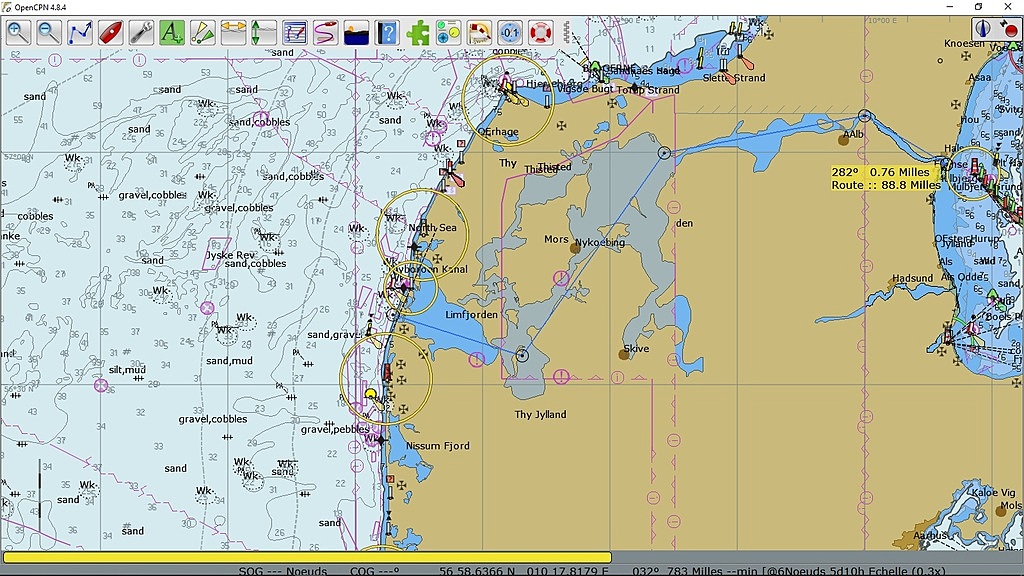
Task: Click the lifebuoy-on-chart plugin icon
Action: [479, 32]
